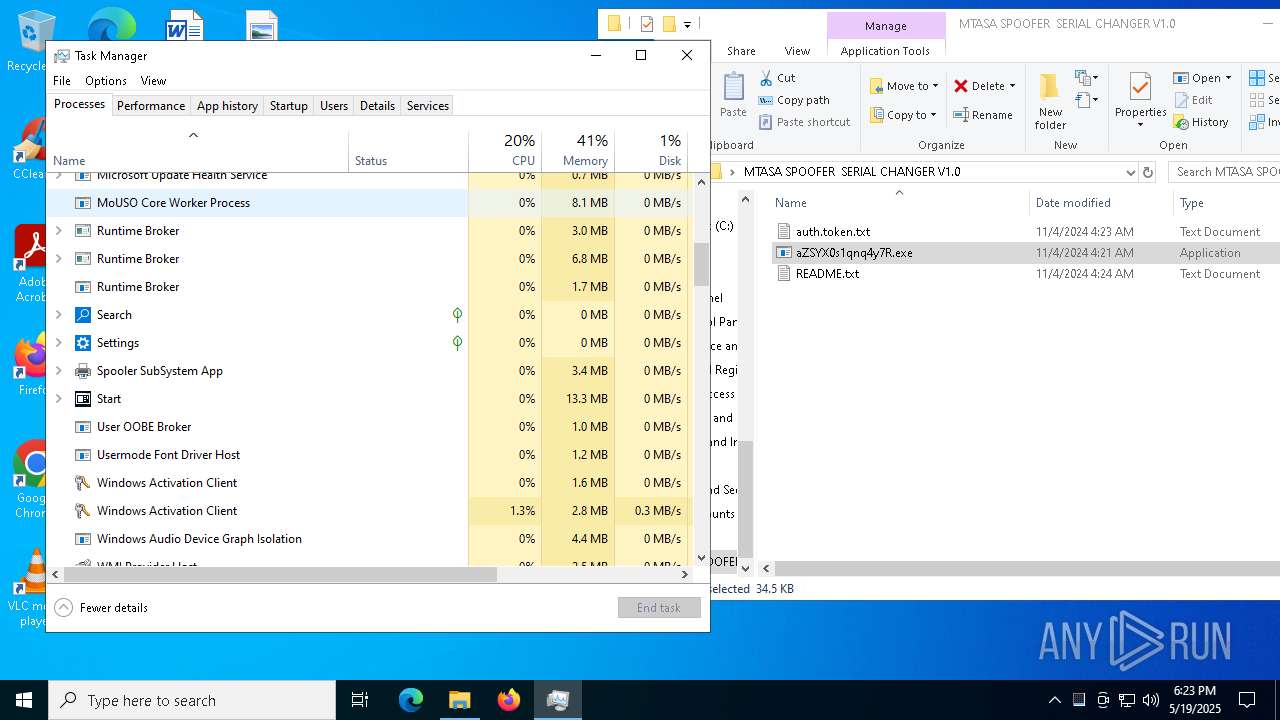Click volume icon in system tray
This screenshot has height=720, width=1280.
[x=1151, y=700]
